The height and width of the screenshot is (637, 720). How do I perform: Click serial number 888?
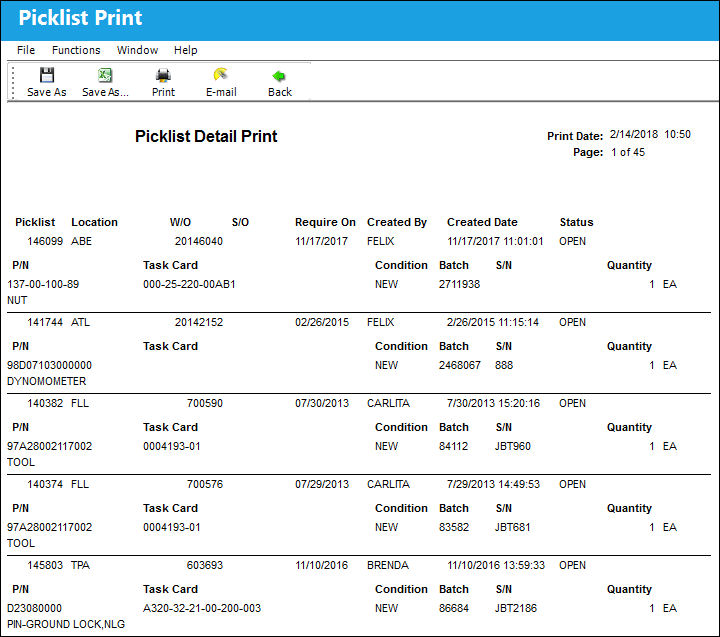coord(504,365)
